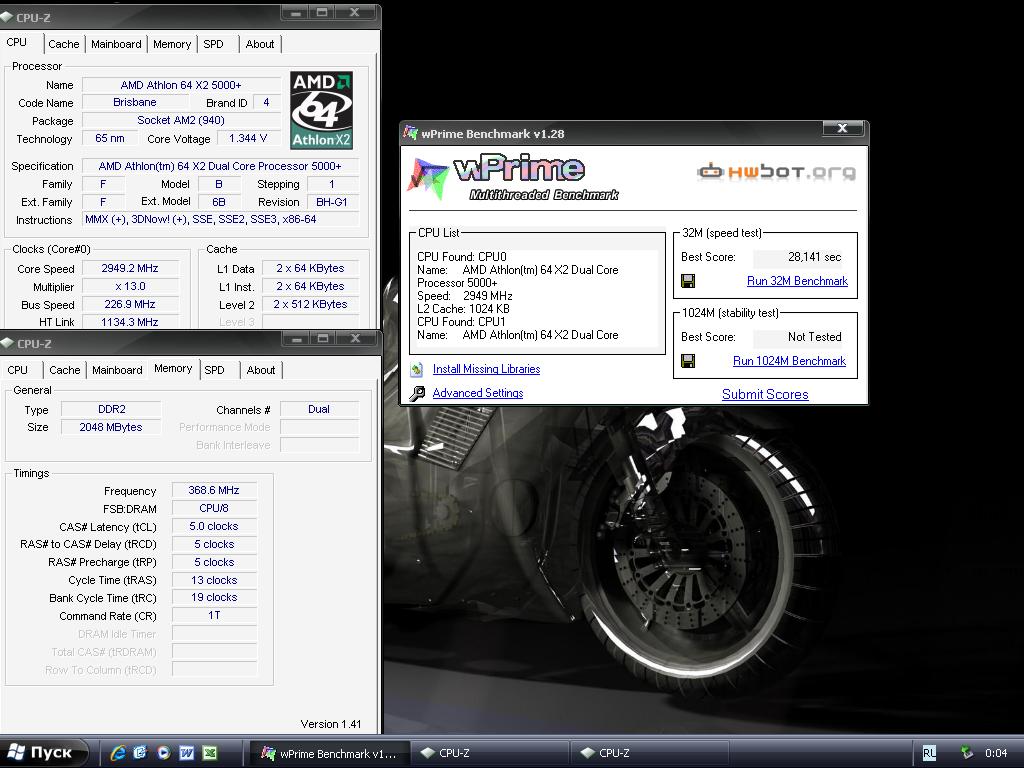Viewport: 1024px width, 768px height.
Task: Save the 1024M score via floppy icon
Action: click(x=688, y=360)
